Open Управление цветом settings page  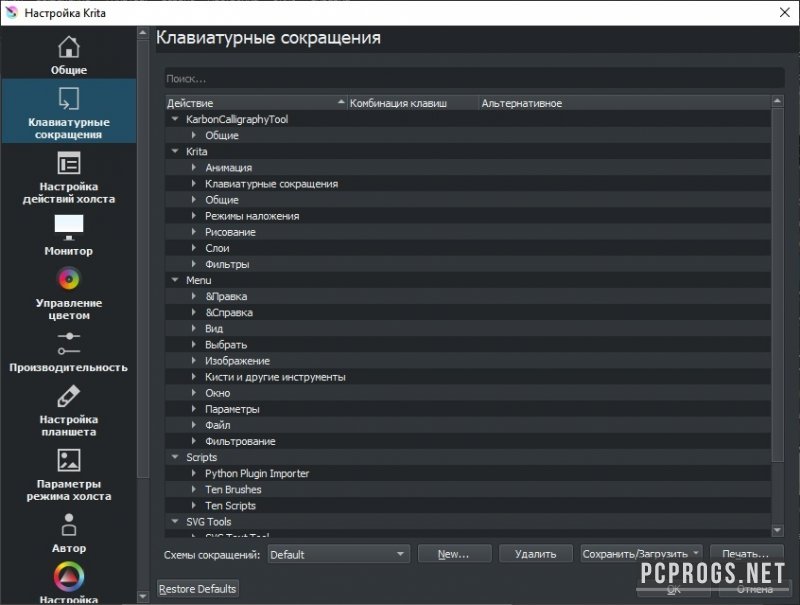(68, 294)
